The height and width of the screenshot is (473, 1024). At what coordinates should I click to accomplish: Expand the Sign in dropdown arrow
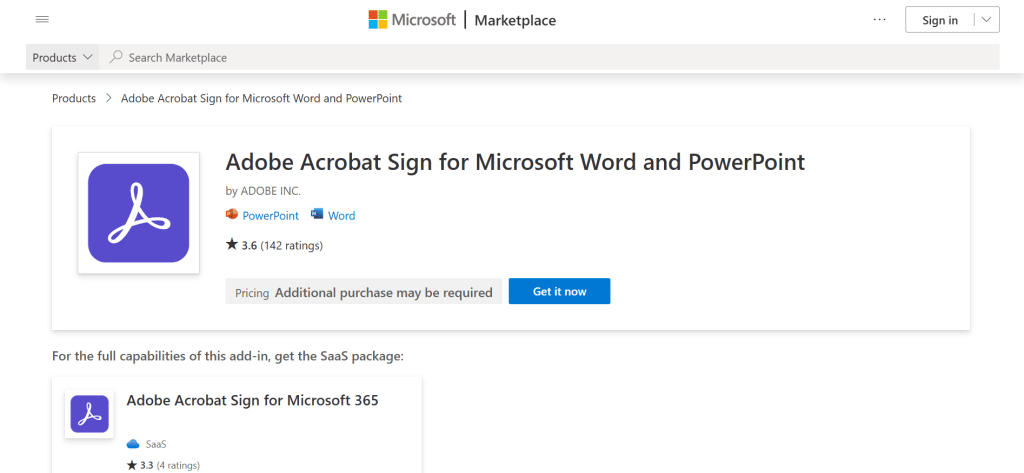click(986, 20)
